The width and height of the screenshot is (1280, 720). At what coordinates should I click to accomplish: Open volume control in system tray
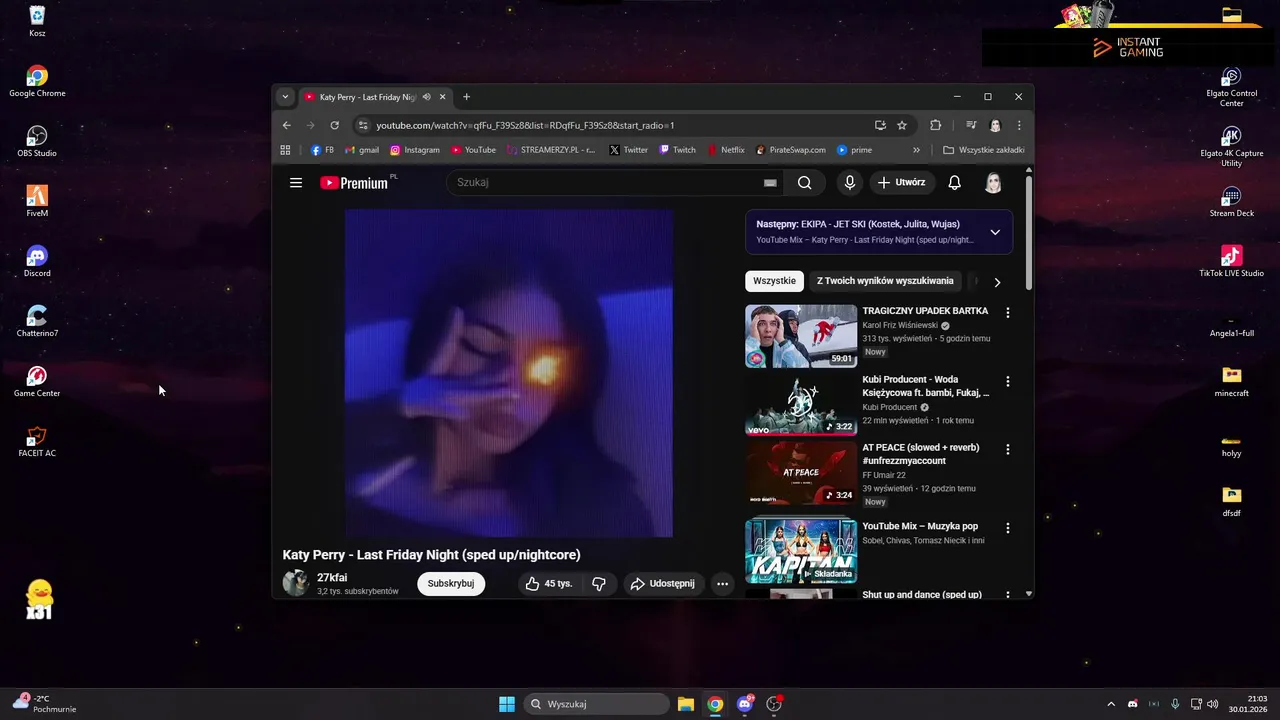[x=1213, y=704]
